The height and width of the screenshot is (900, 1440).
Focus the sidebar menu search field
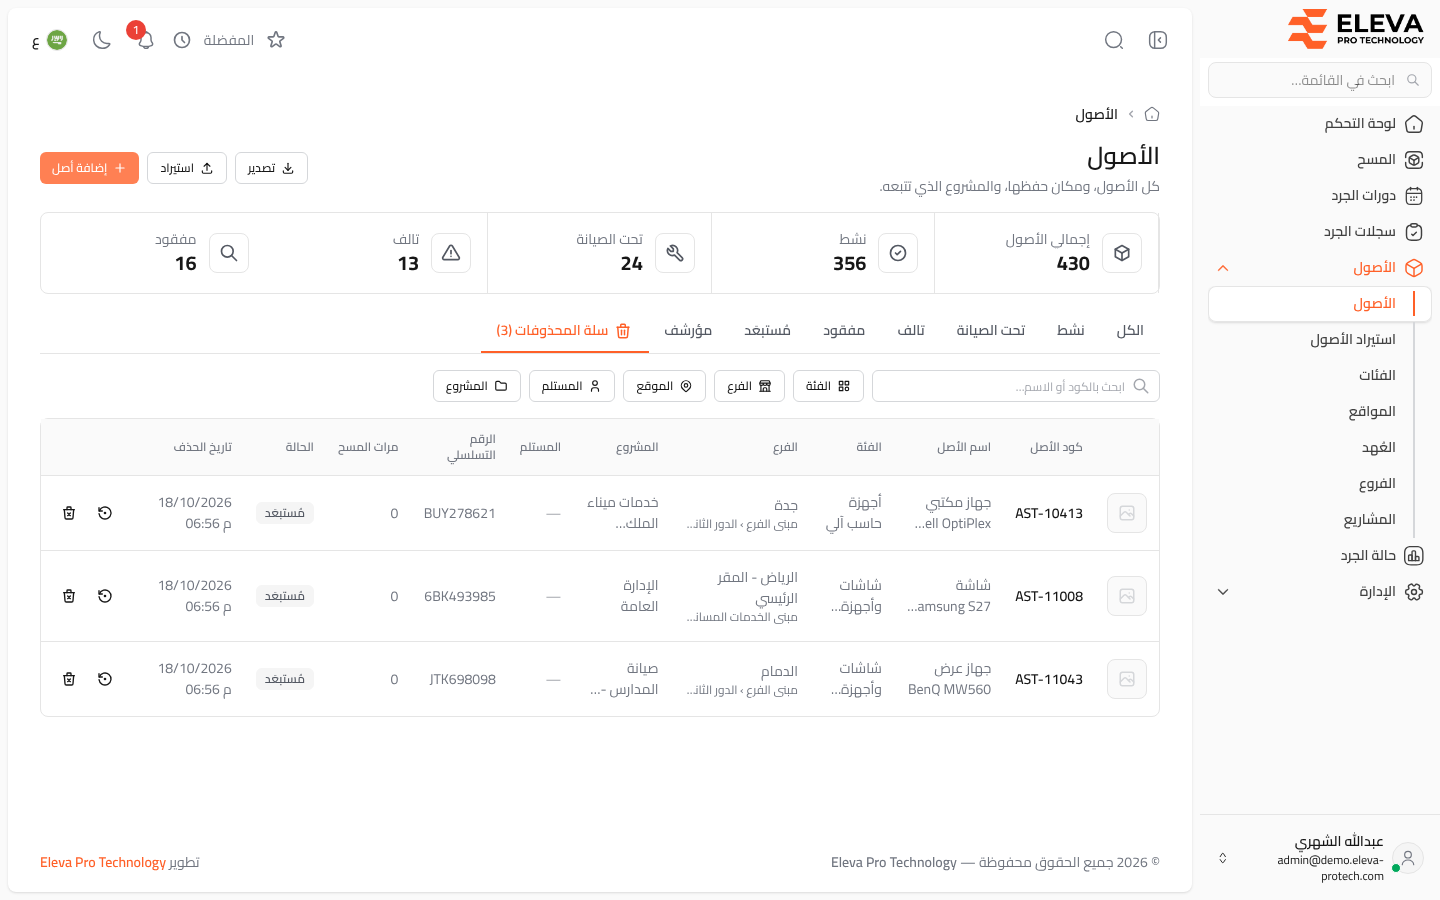click(1320, 80)
